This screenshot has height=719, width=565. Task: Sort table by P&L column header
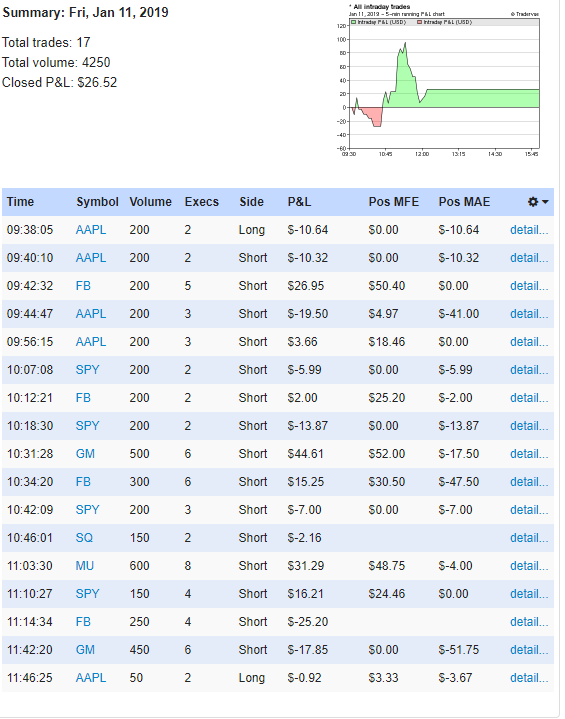(299, 202)
